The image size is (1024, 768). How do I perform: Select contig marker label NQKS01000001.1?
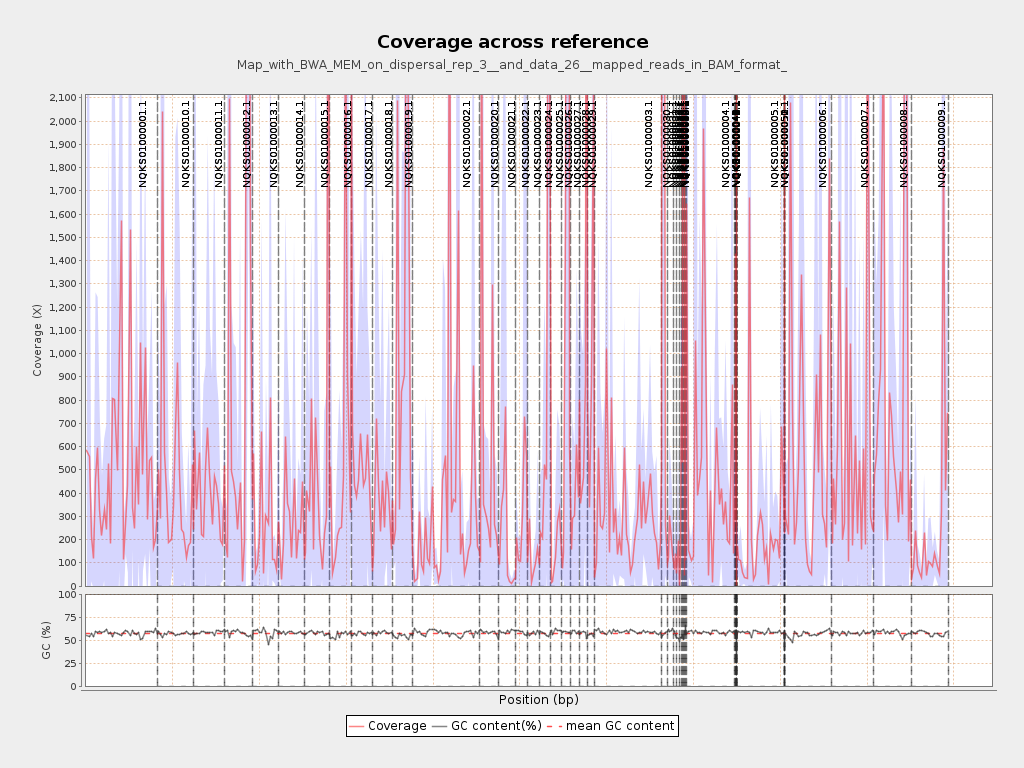click(143, 143)
